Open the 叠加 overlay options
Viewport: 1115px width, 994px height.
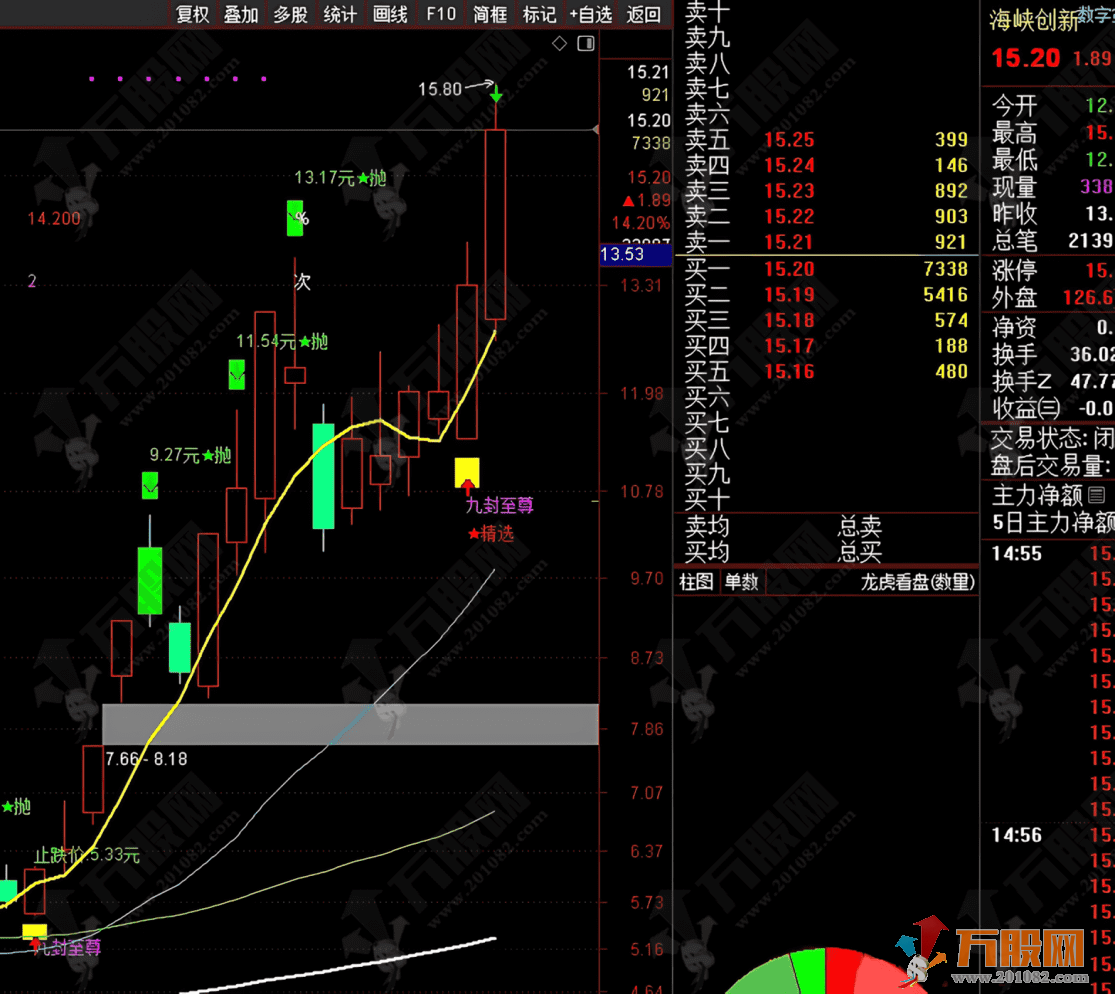241,14
